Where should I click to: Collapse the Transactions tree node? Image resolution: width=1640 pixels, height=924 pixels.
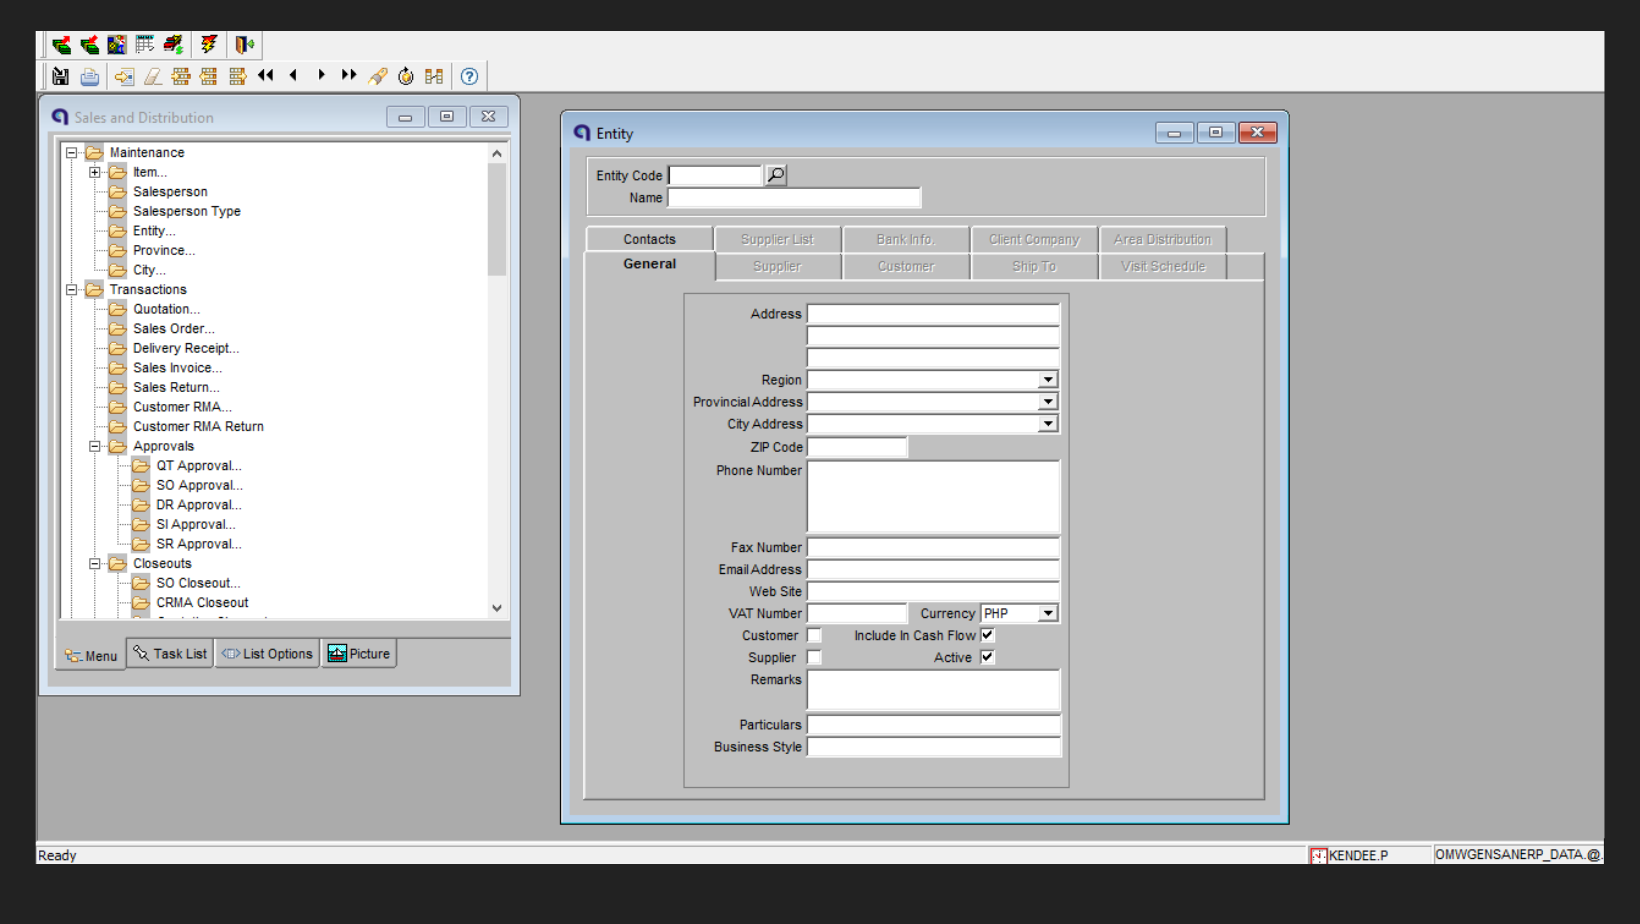[x=72, y=290]
